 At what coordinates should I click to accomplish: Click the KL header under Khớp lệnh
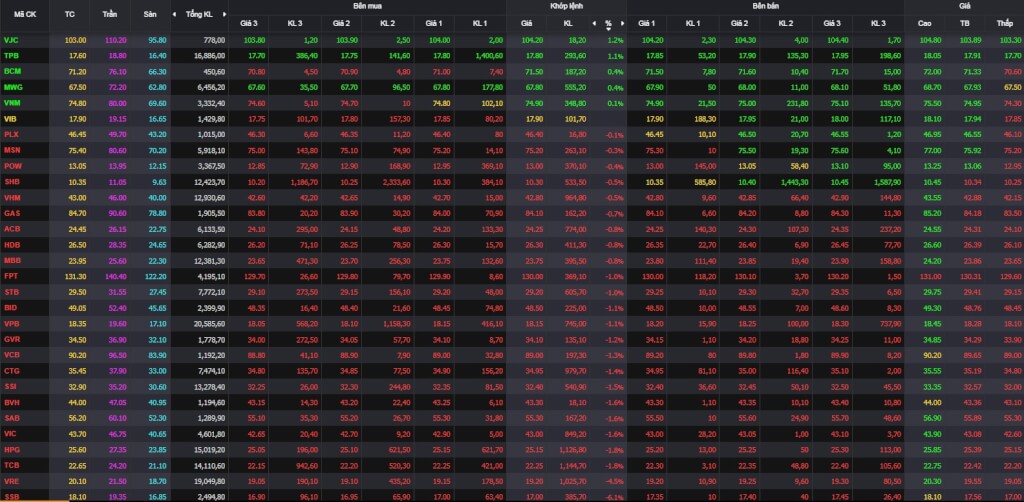568,23
